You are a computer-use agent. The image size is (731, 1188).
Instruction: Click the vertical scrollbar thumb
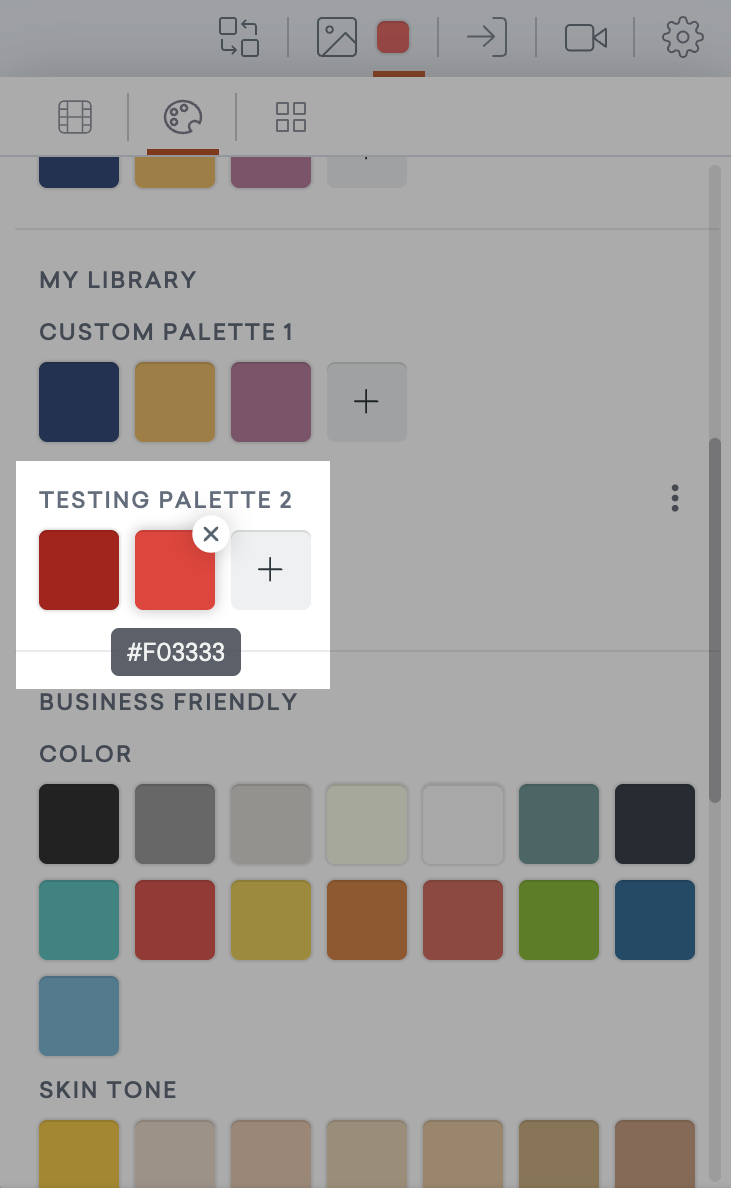(714, 620)
